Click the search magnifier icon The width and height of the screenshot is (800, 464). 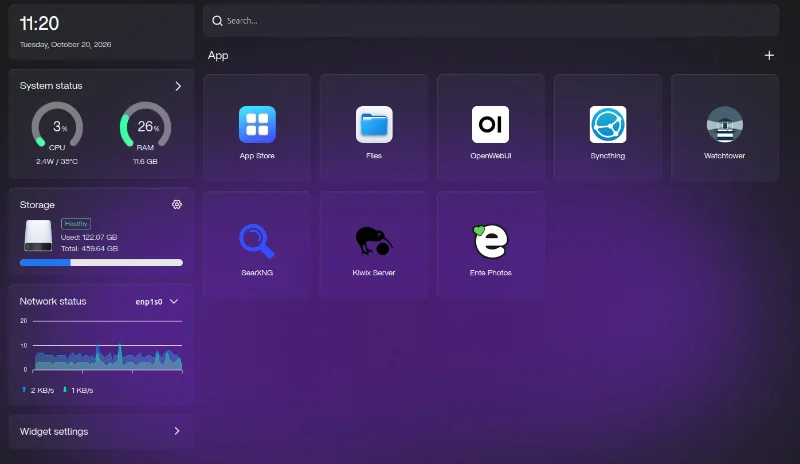(x=217, y=21)
